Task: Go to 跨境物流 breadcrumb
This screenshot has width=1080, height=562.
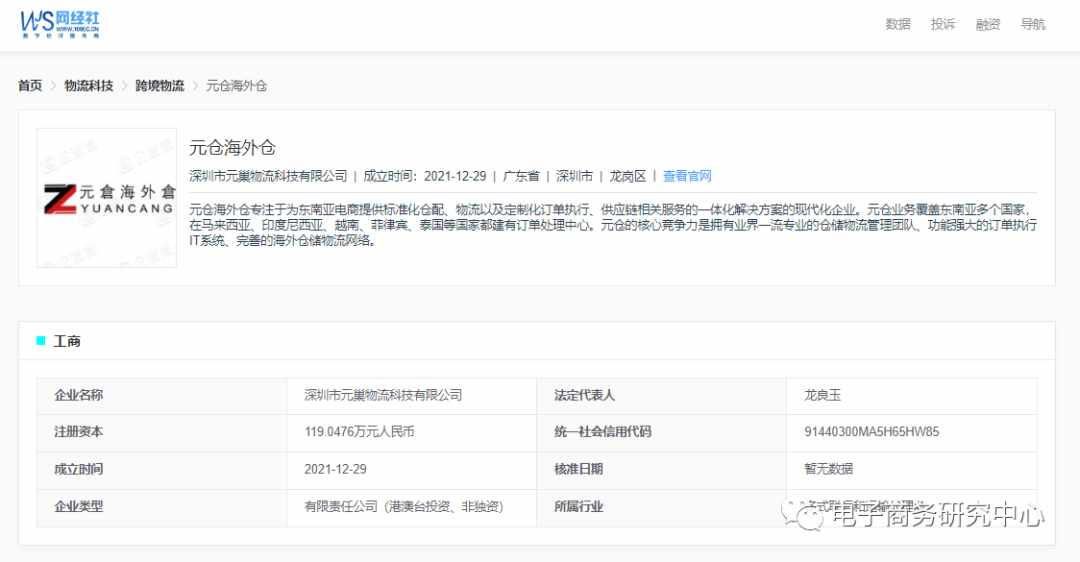Action: 160,85
